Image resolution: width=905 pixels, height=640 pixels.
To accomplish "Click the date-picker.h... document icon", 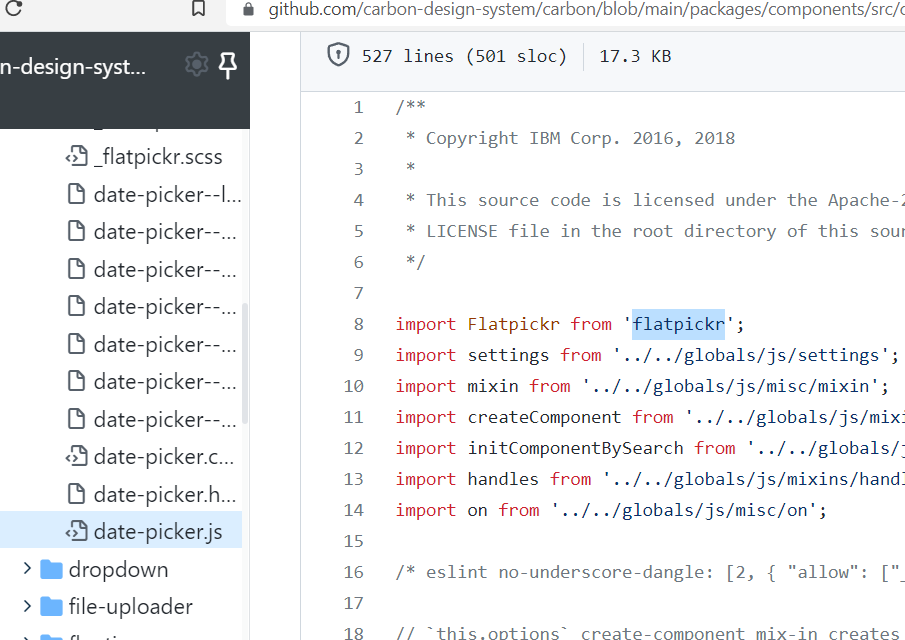I will click(77, 494).
